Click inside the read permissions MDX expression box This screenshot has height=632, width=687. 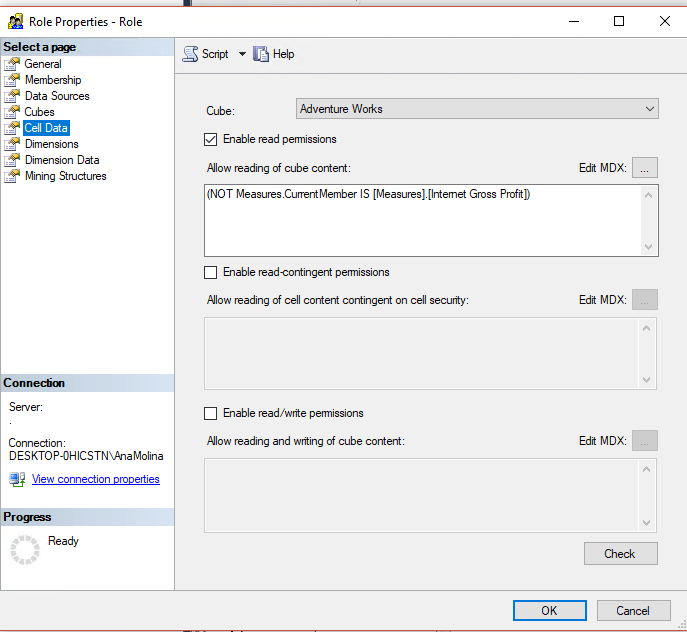[423, 220]
